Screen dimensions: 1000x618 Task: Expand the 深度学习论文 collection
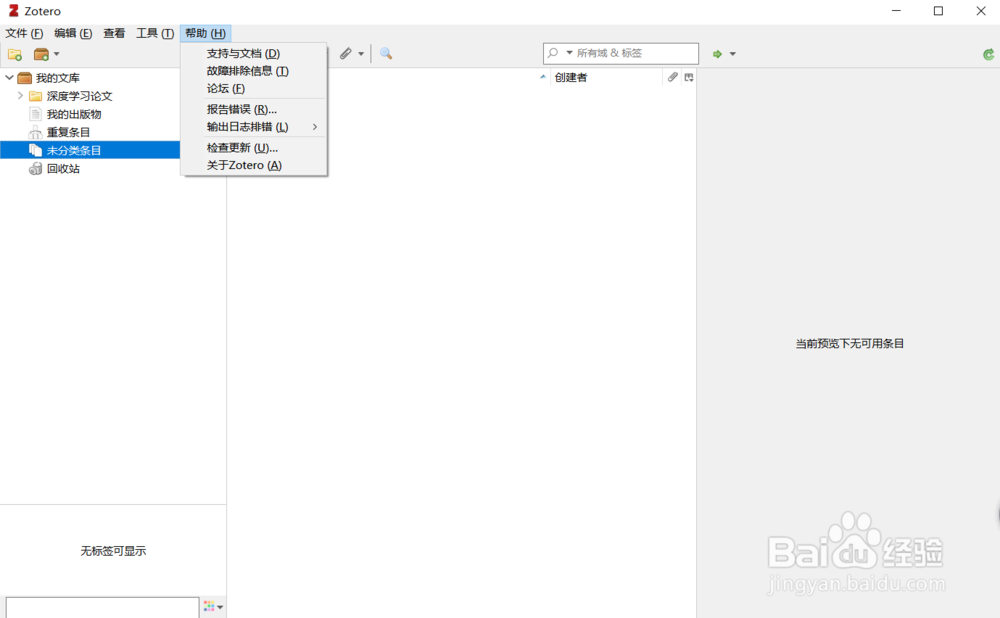[x=20, y=96]
